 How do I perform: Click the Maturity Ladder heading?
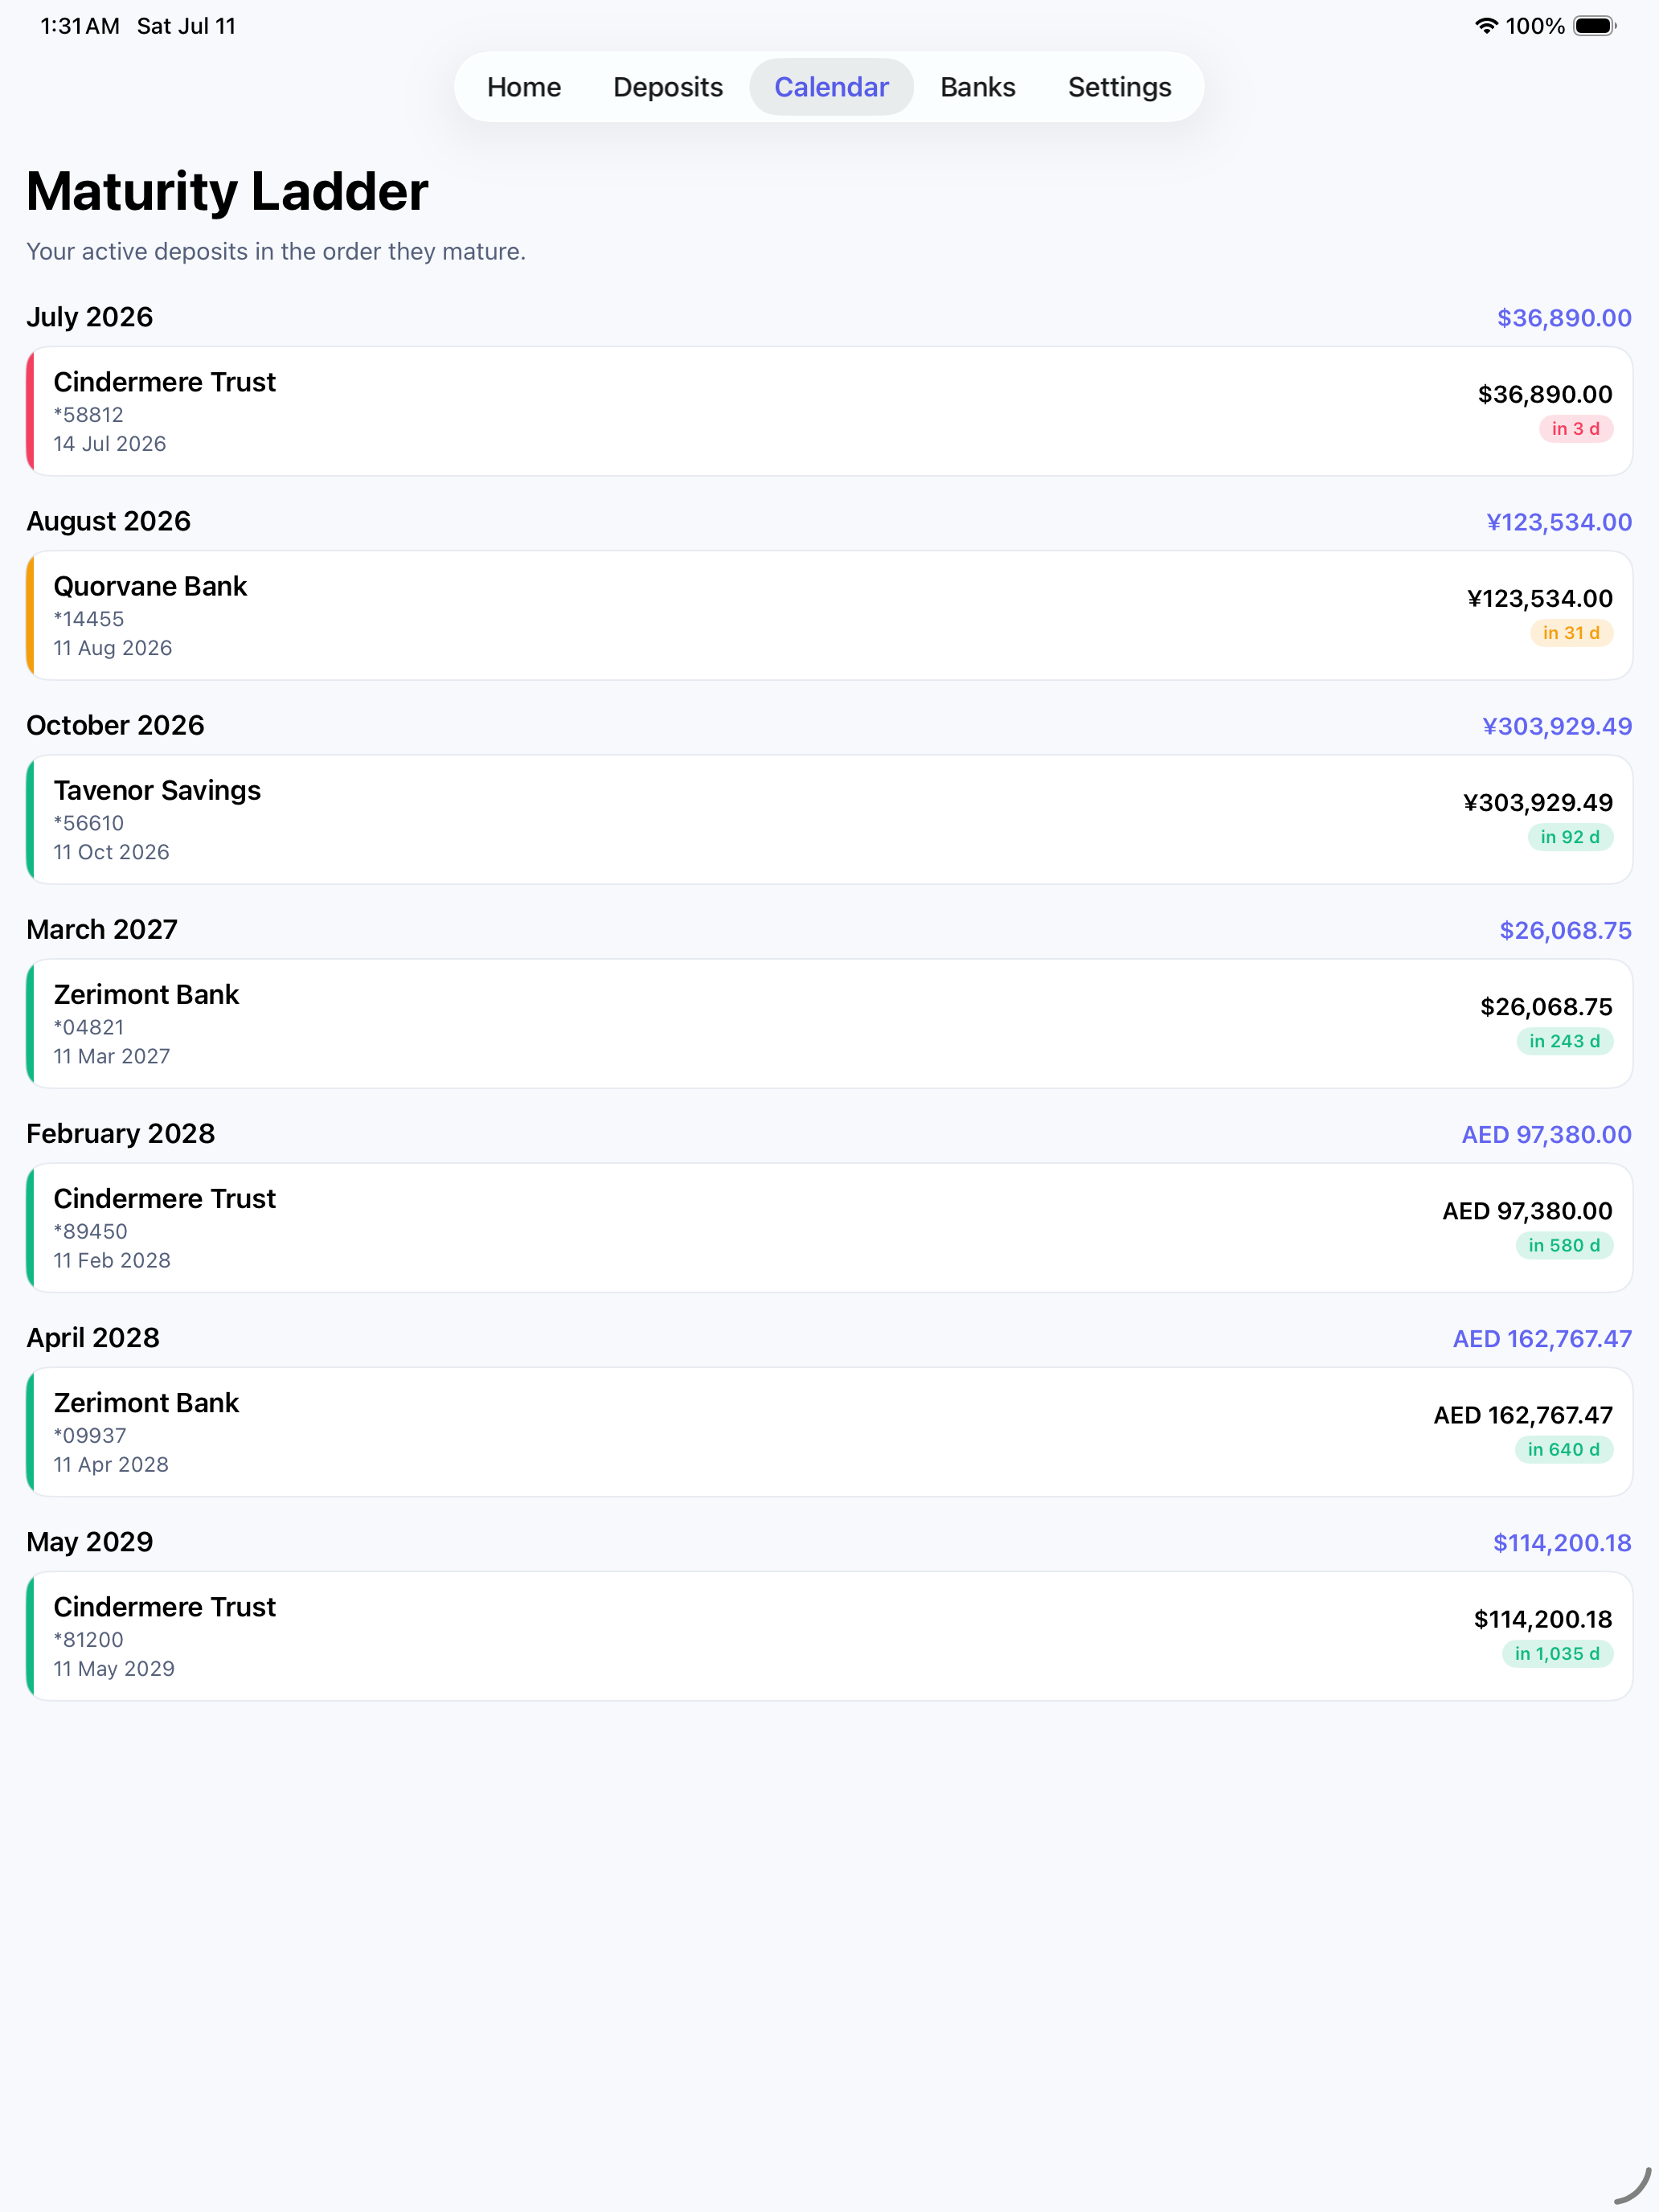(x=227, y=191)
